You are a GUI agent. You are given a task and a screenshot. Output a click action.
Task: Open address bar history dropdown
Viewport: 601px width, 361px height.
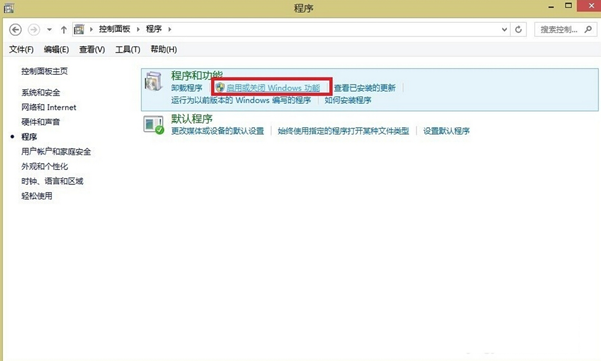504,30
